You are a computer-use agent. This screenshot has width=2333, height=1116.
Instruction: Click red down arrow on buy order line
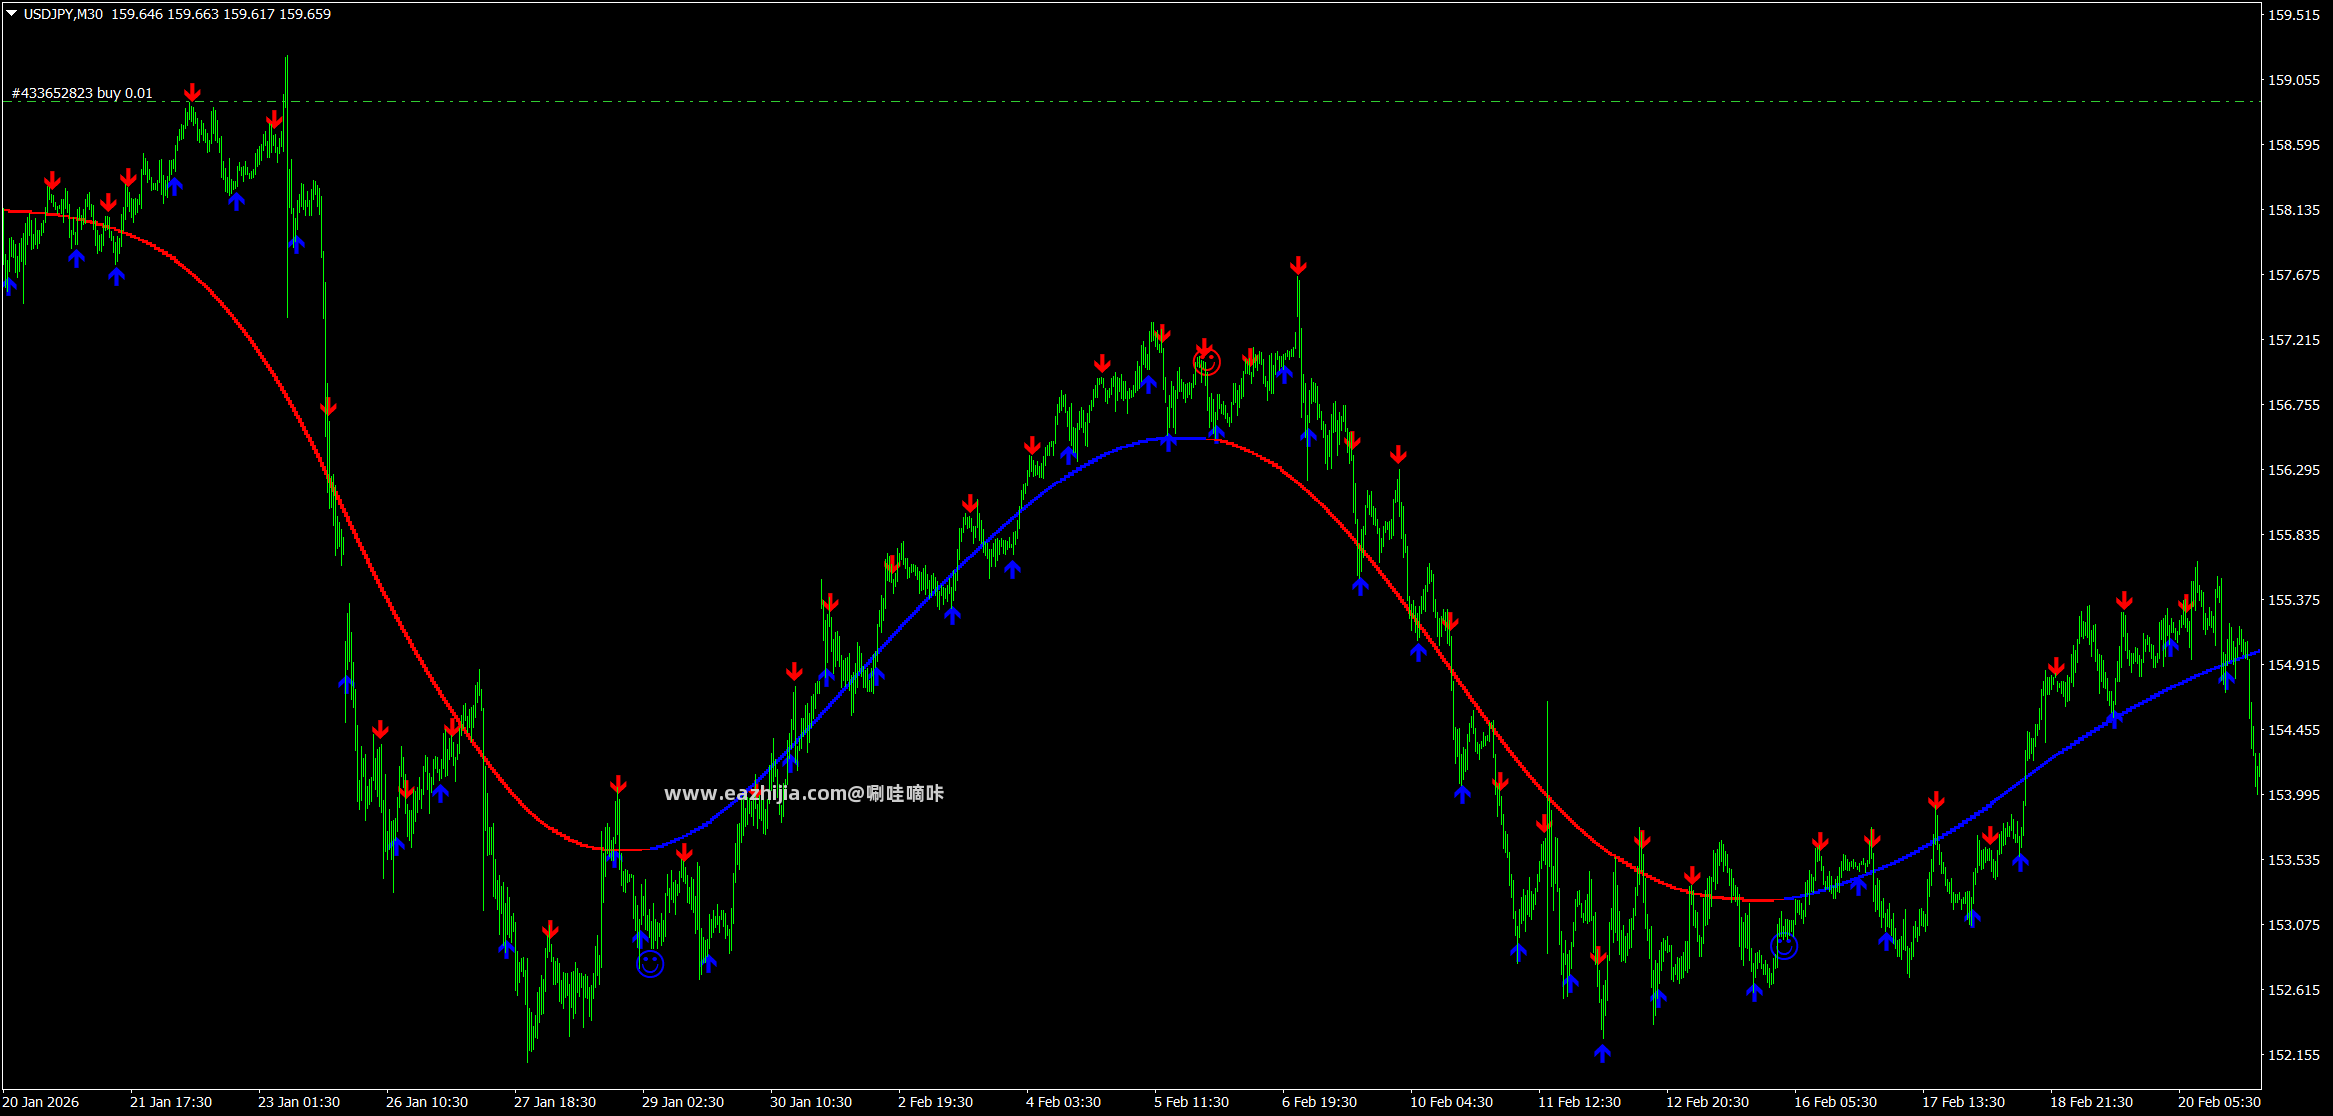tap(192, 93)
